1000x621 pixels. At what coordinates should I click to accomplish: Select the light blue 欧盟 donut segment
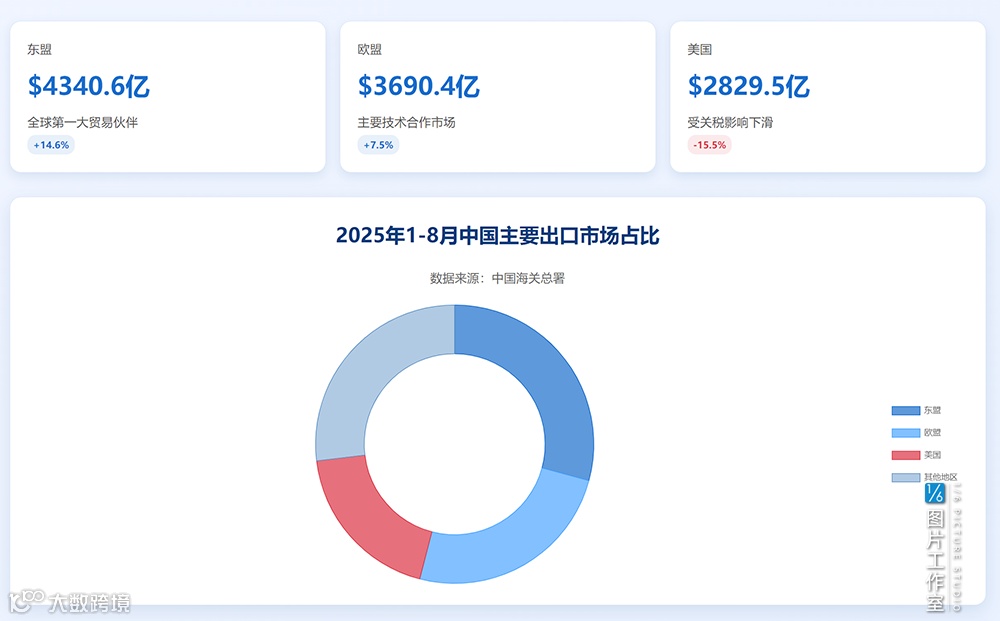point(510,542)
